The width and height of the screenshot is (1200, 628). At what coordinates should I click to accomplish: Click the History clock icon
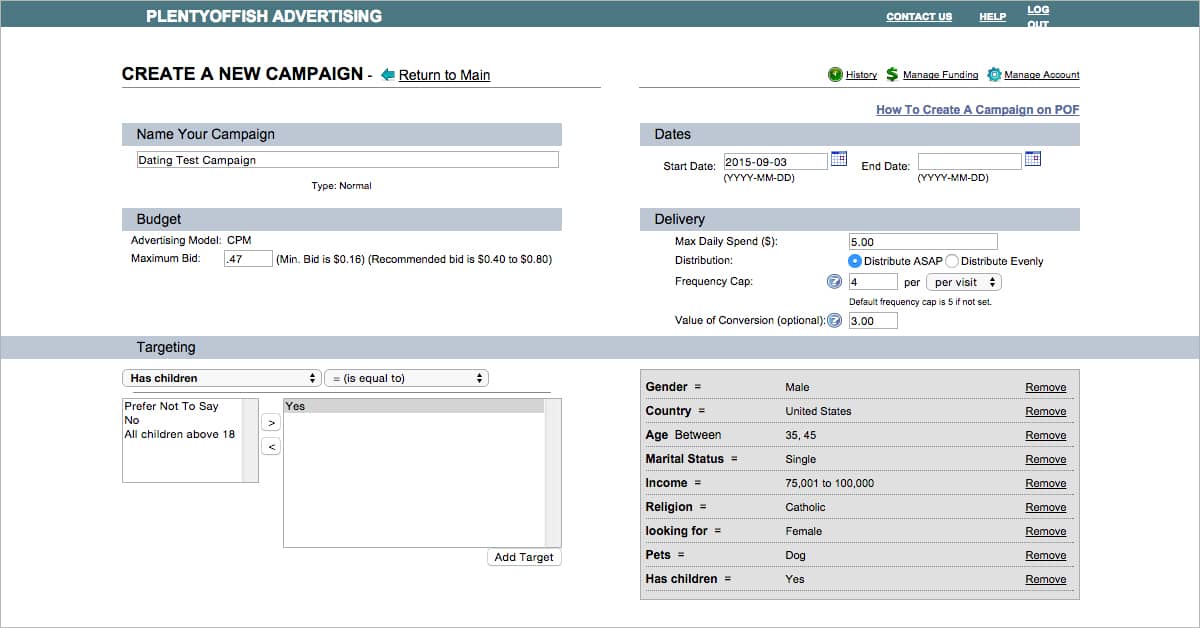pyautogui.click(x=835, y=75)
